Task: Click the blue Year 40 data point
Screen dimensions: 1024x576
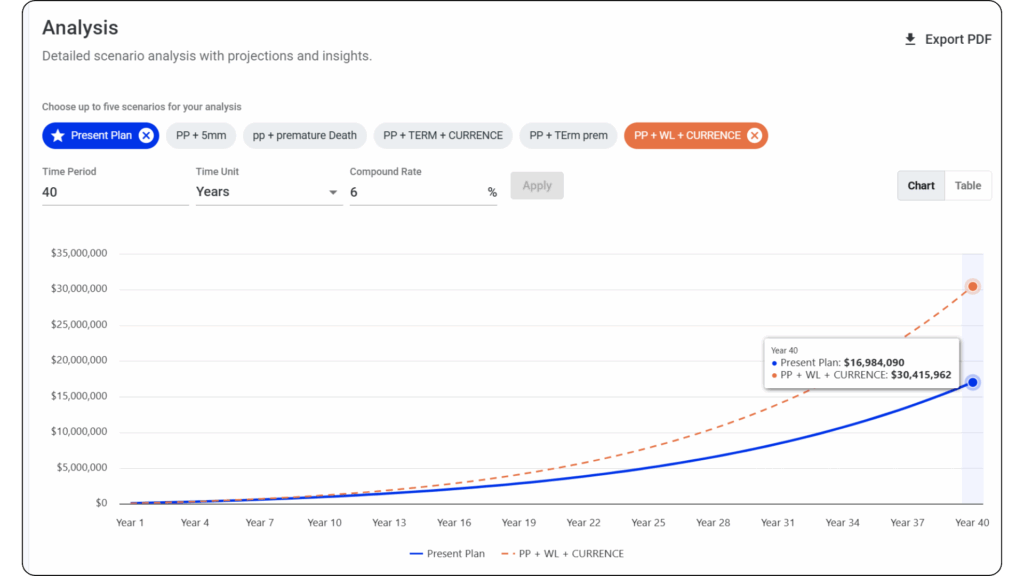Action: 972,383
